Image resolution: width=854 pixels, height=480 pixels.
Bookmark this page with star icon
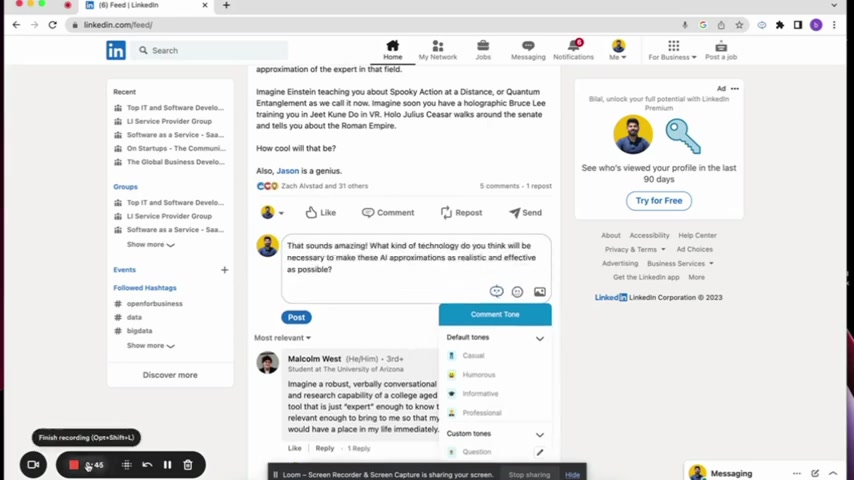(x=739, y=25)
